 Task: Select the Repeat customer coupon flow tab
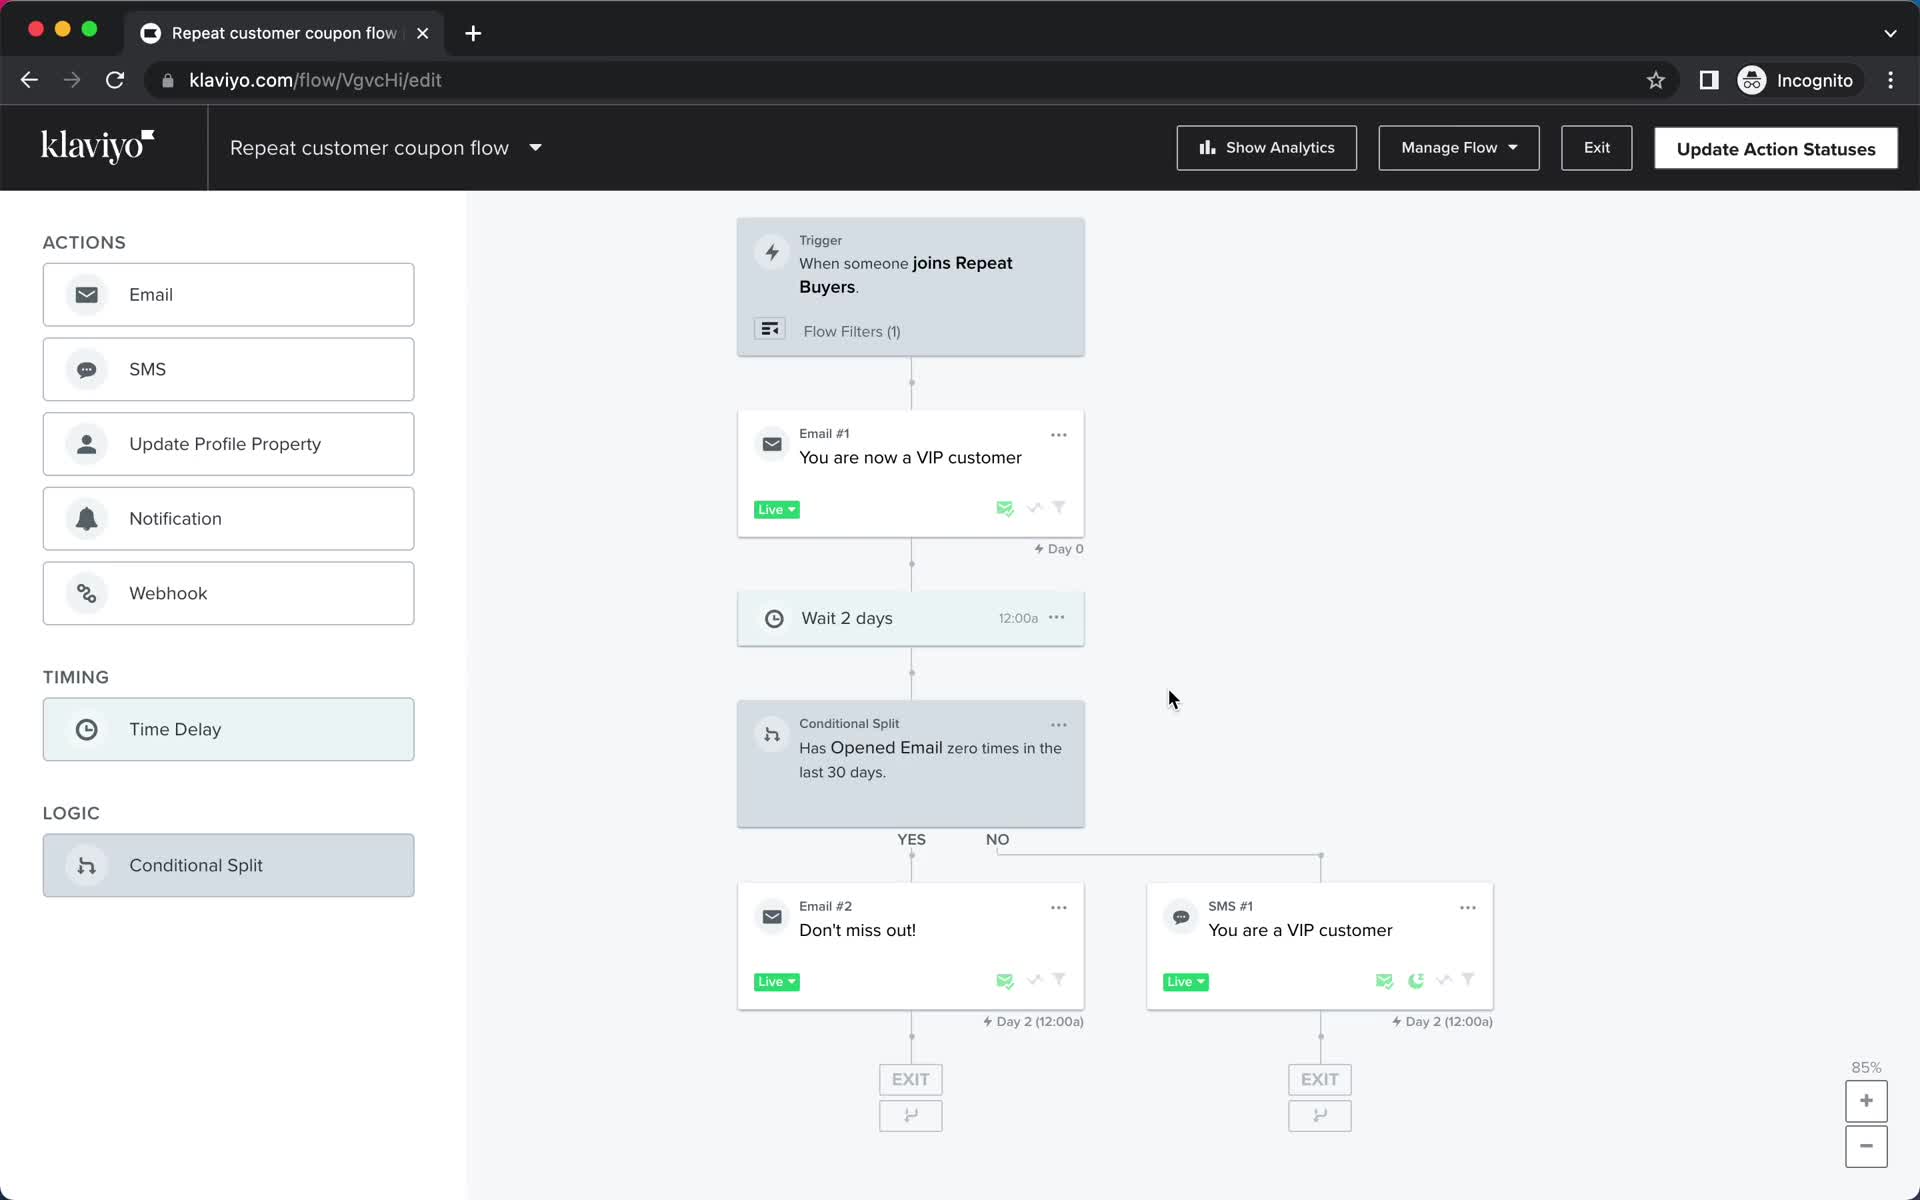point(284,33)
